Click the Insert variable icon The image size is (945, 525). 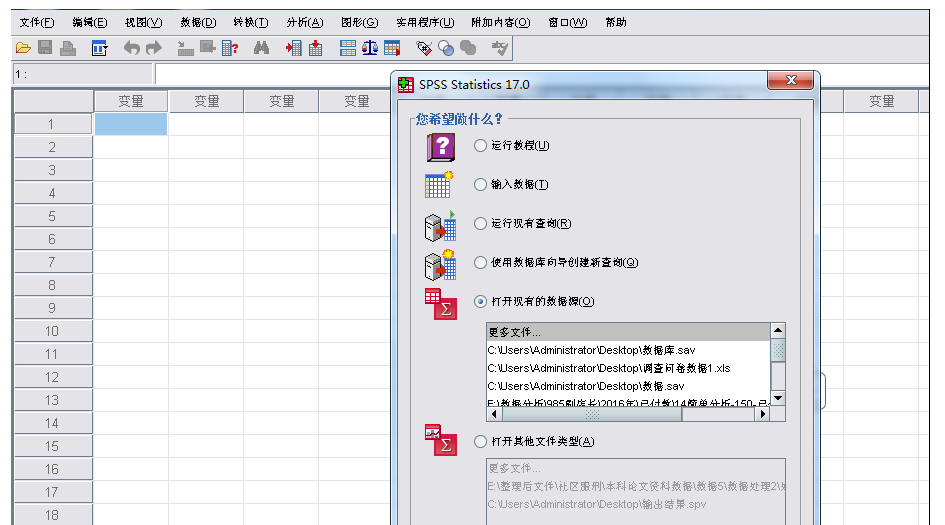[x=316, y=48]
